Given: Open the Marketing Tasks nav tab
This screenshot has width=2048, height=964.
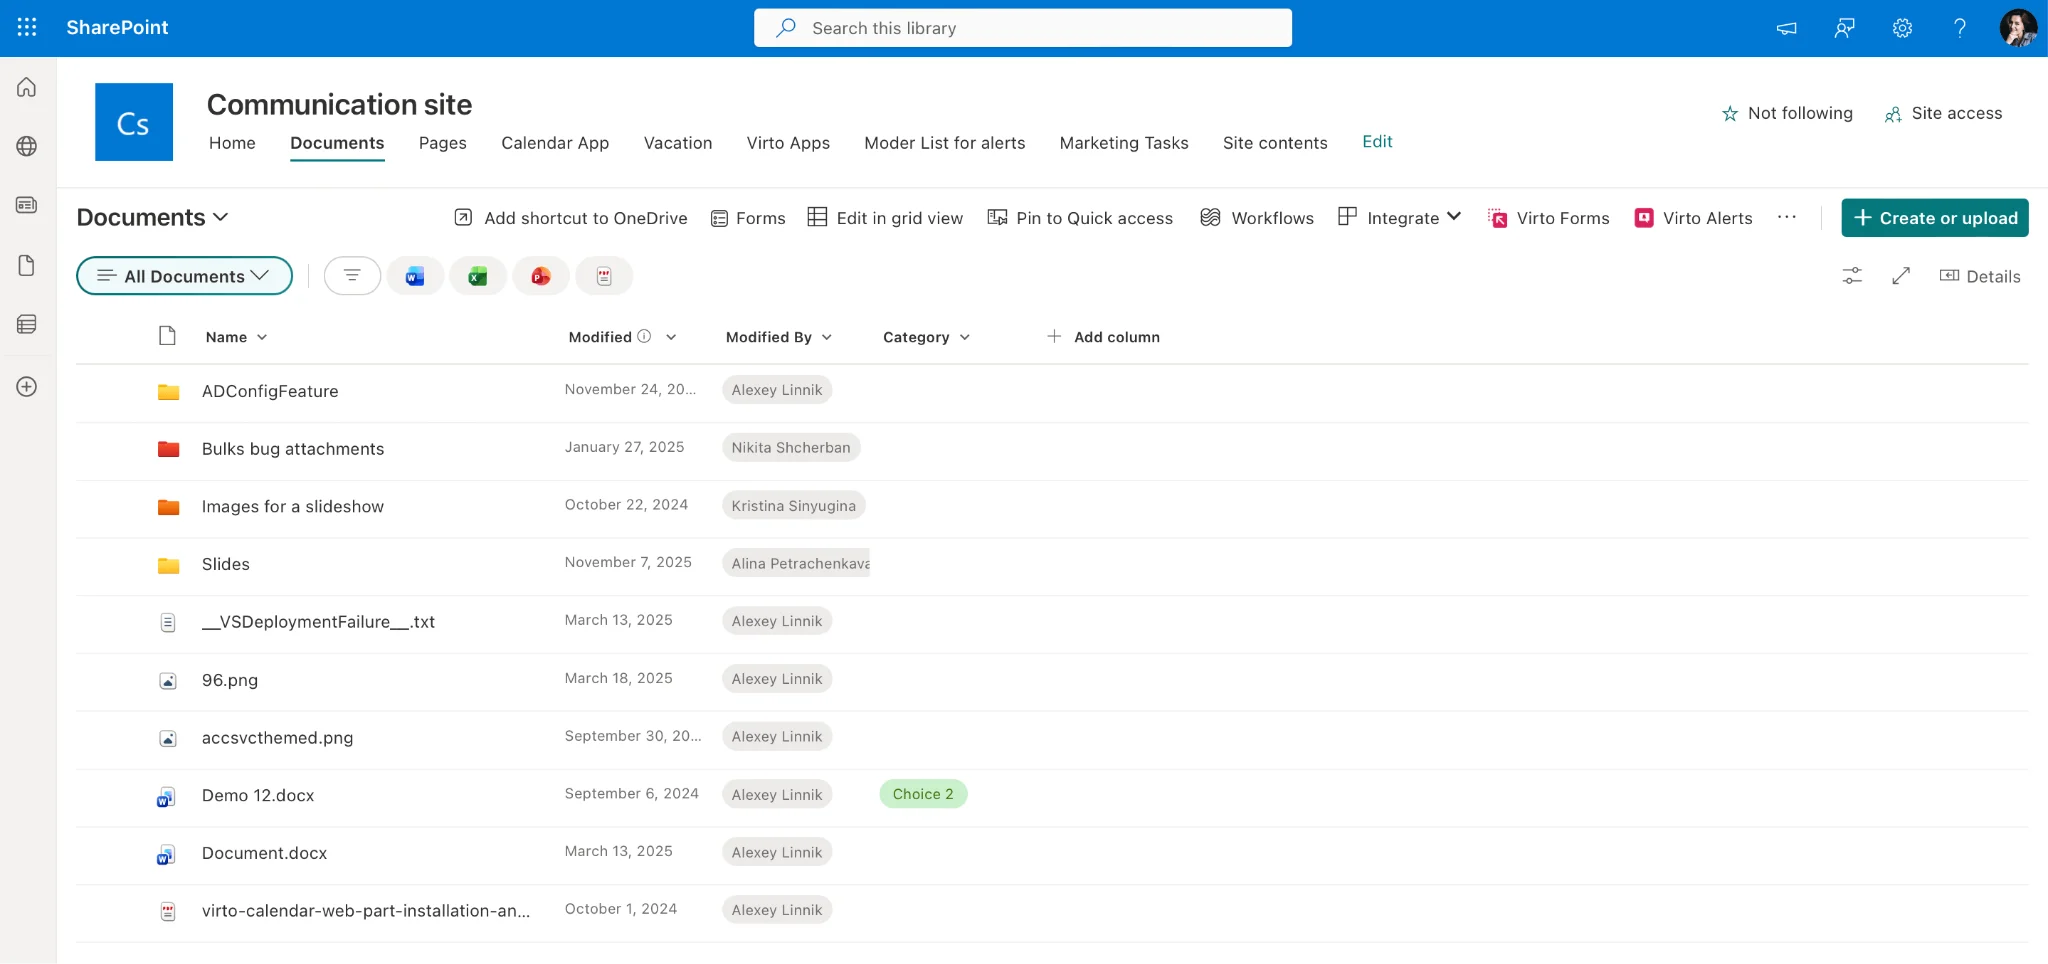Looking at the screenshot, I should (x=1124, y=143).
